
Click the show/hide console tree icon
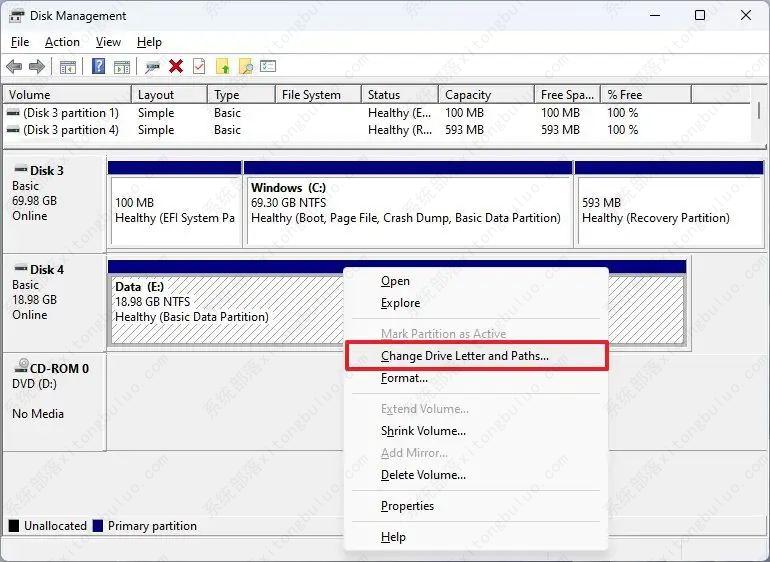pos(68,67)
